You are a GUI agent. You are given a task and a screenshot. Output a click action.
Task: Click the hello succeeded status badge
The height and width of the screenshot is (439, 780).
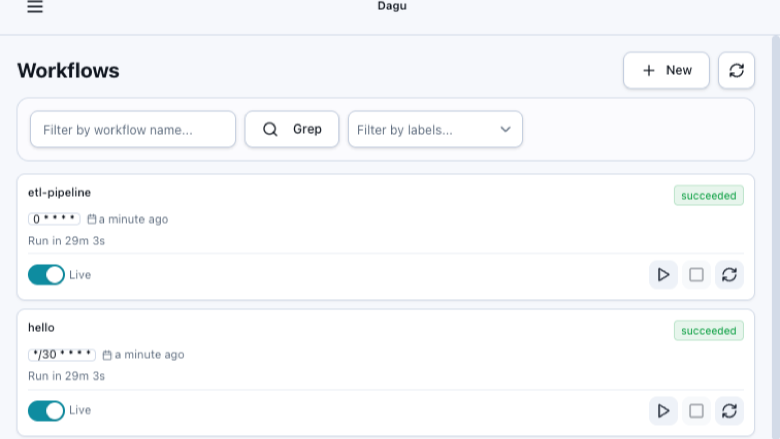[x=709, y=331]
